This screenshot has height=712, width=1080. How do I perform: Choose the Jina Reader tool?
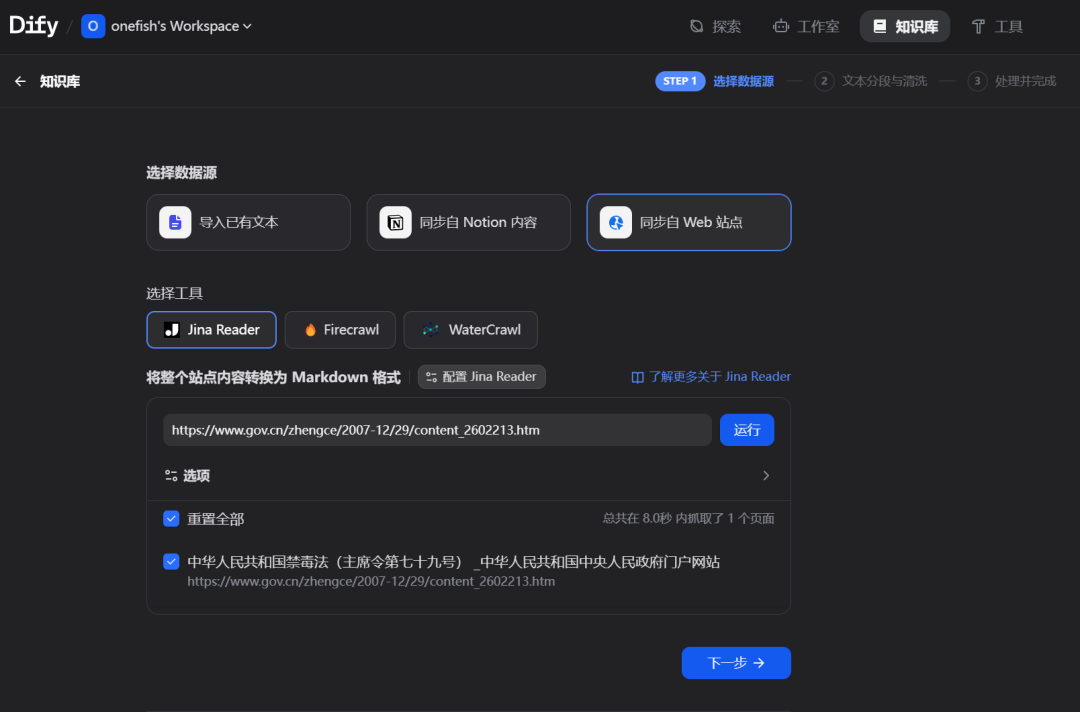211,330
